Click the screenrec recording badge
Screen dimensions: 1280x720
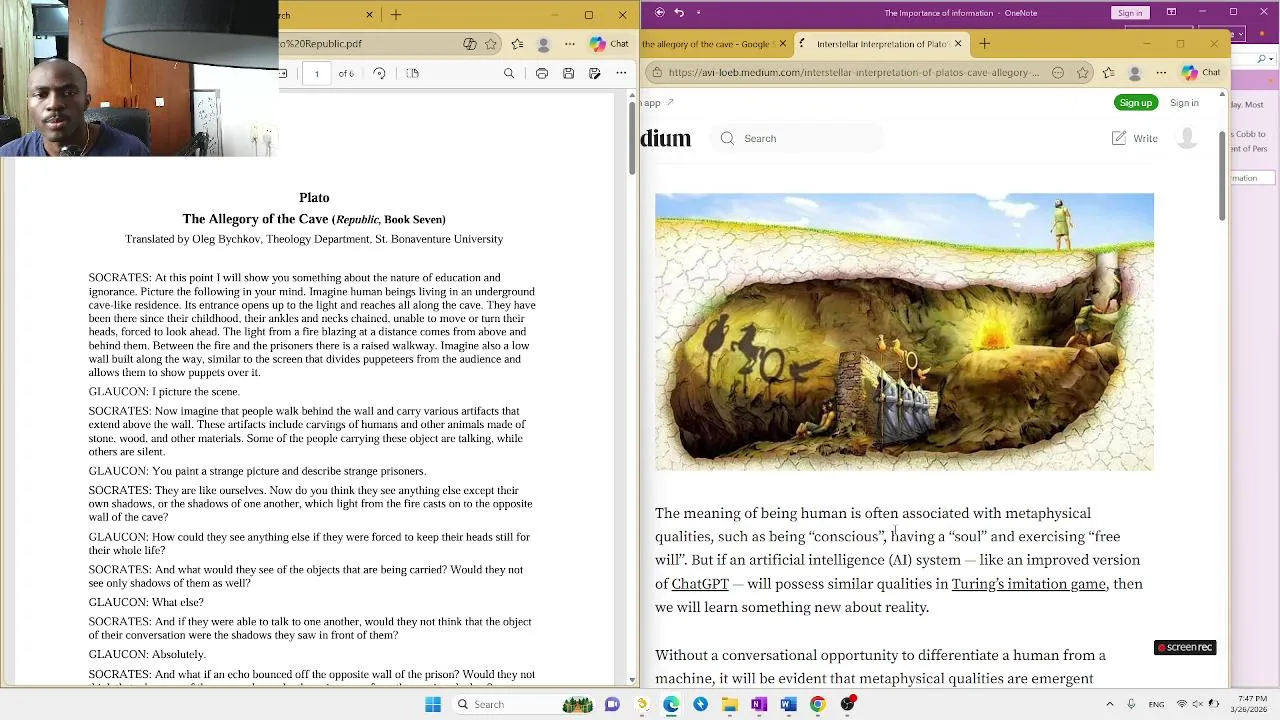pyautogui.click(x=1185, y=647)
